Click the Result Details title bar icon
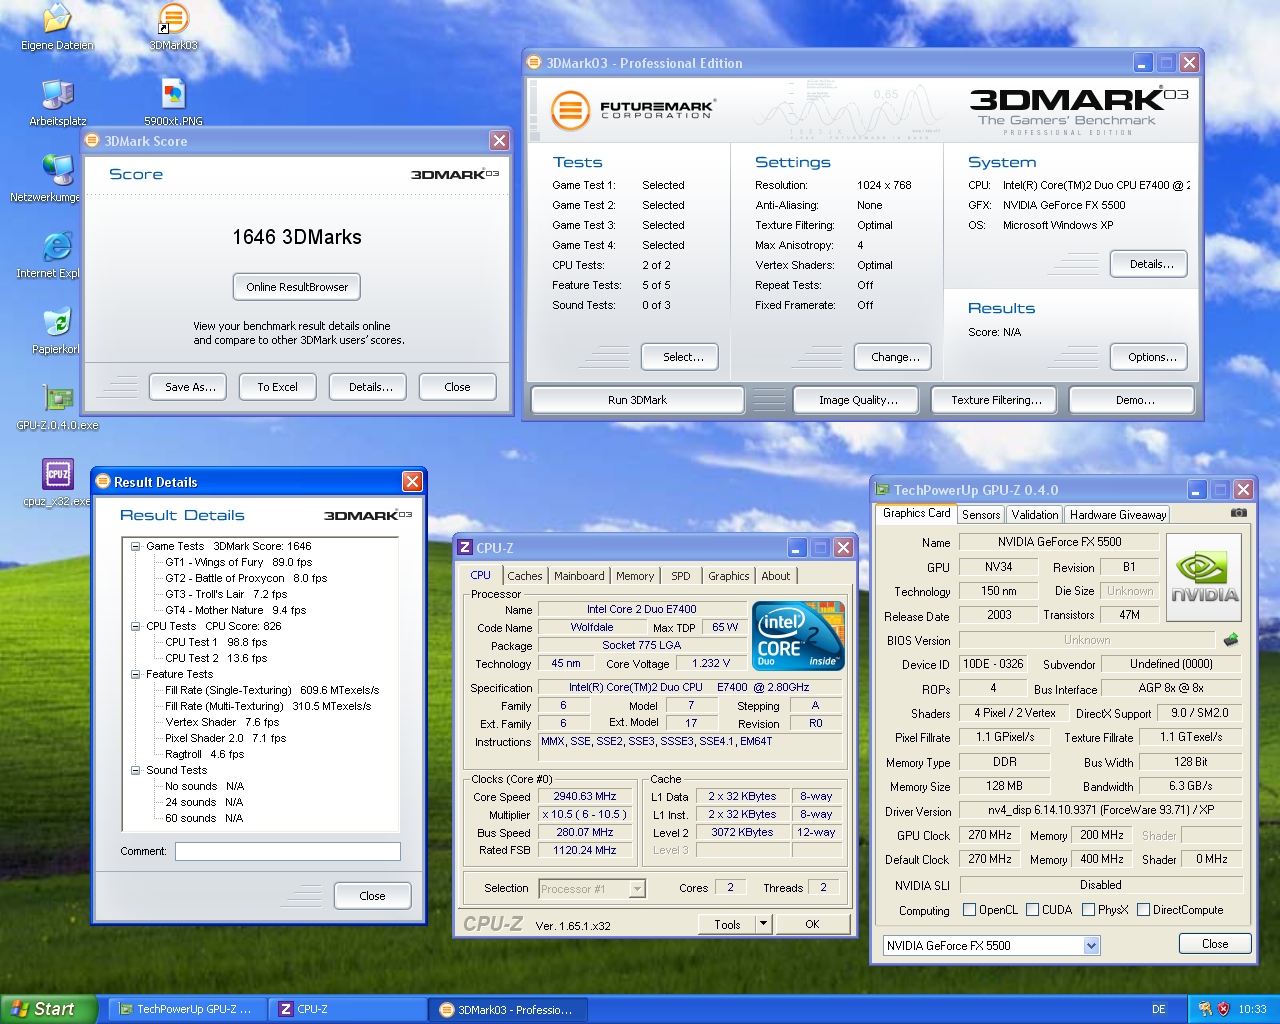 pyautogui.click(x=102, y=481)
